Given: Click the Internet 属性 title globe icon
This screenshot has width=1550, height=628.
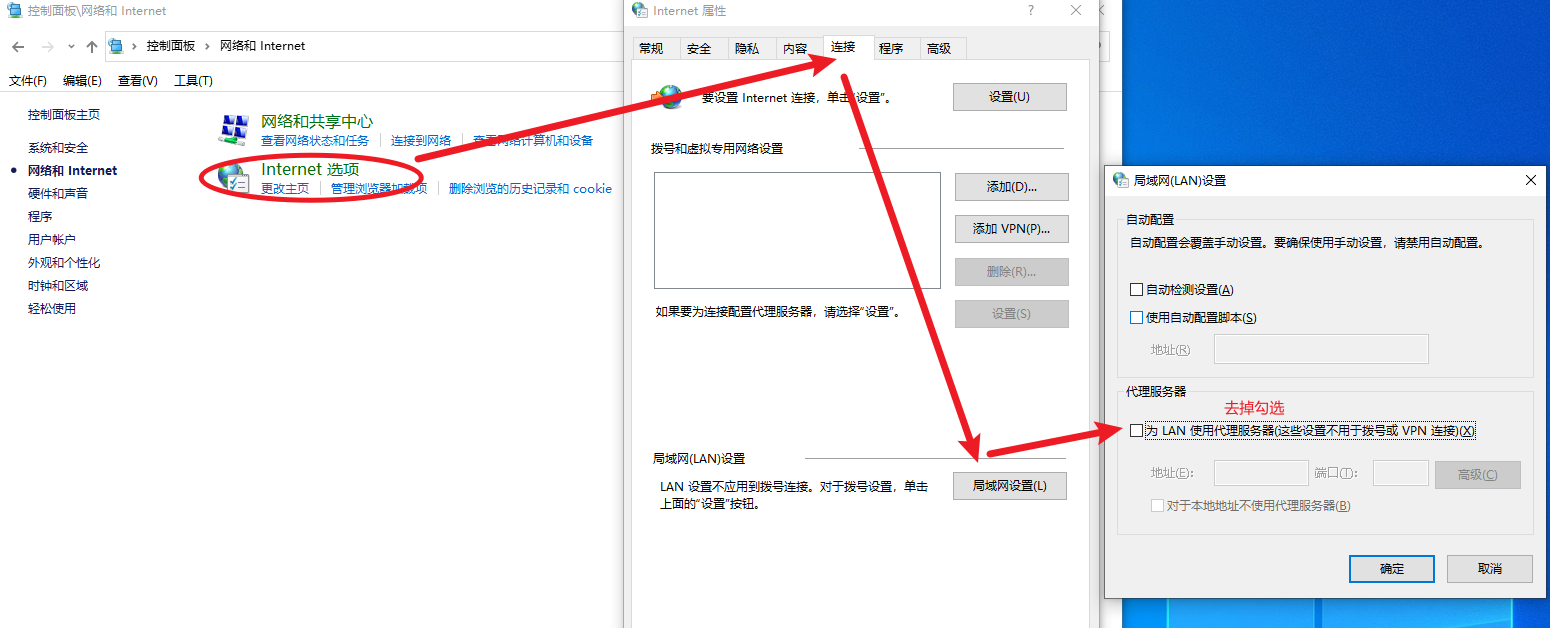Looking at the screenshot, I should (x=640, y=10).
